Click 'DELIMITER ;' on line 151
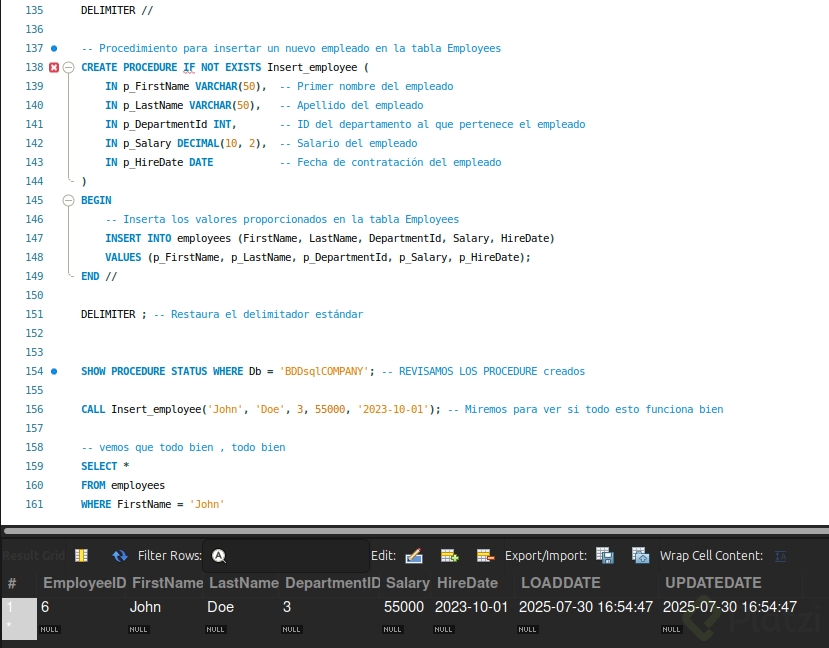 tap(114, 314)
